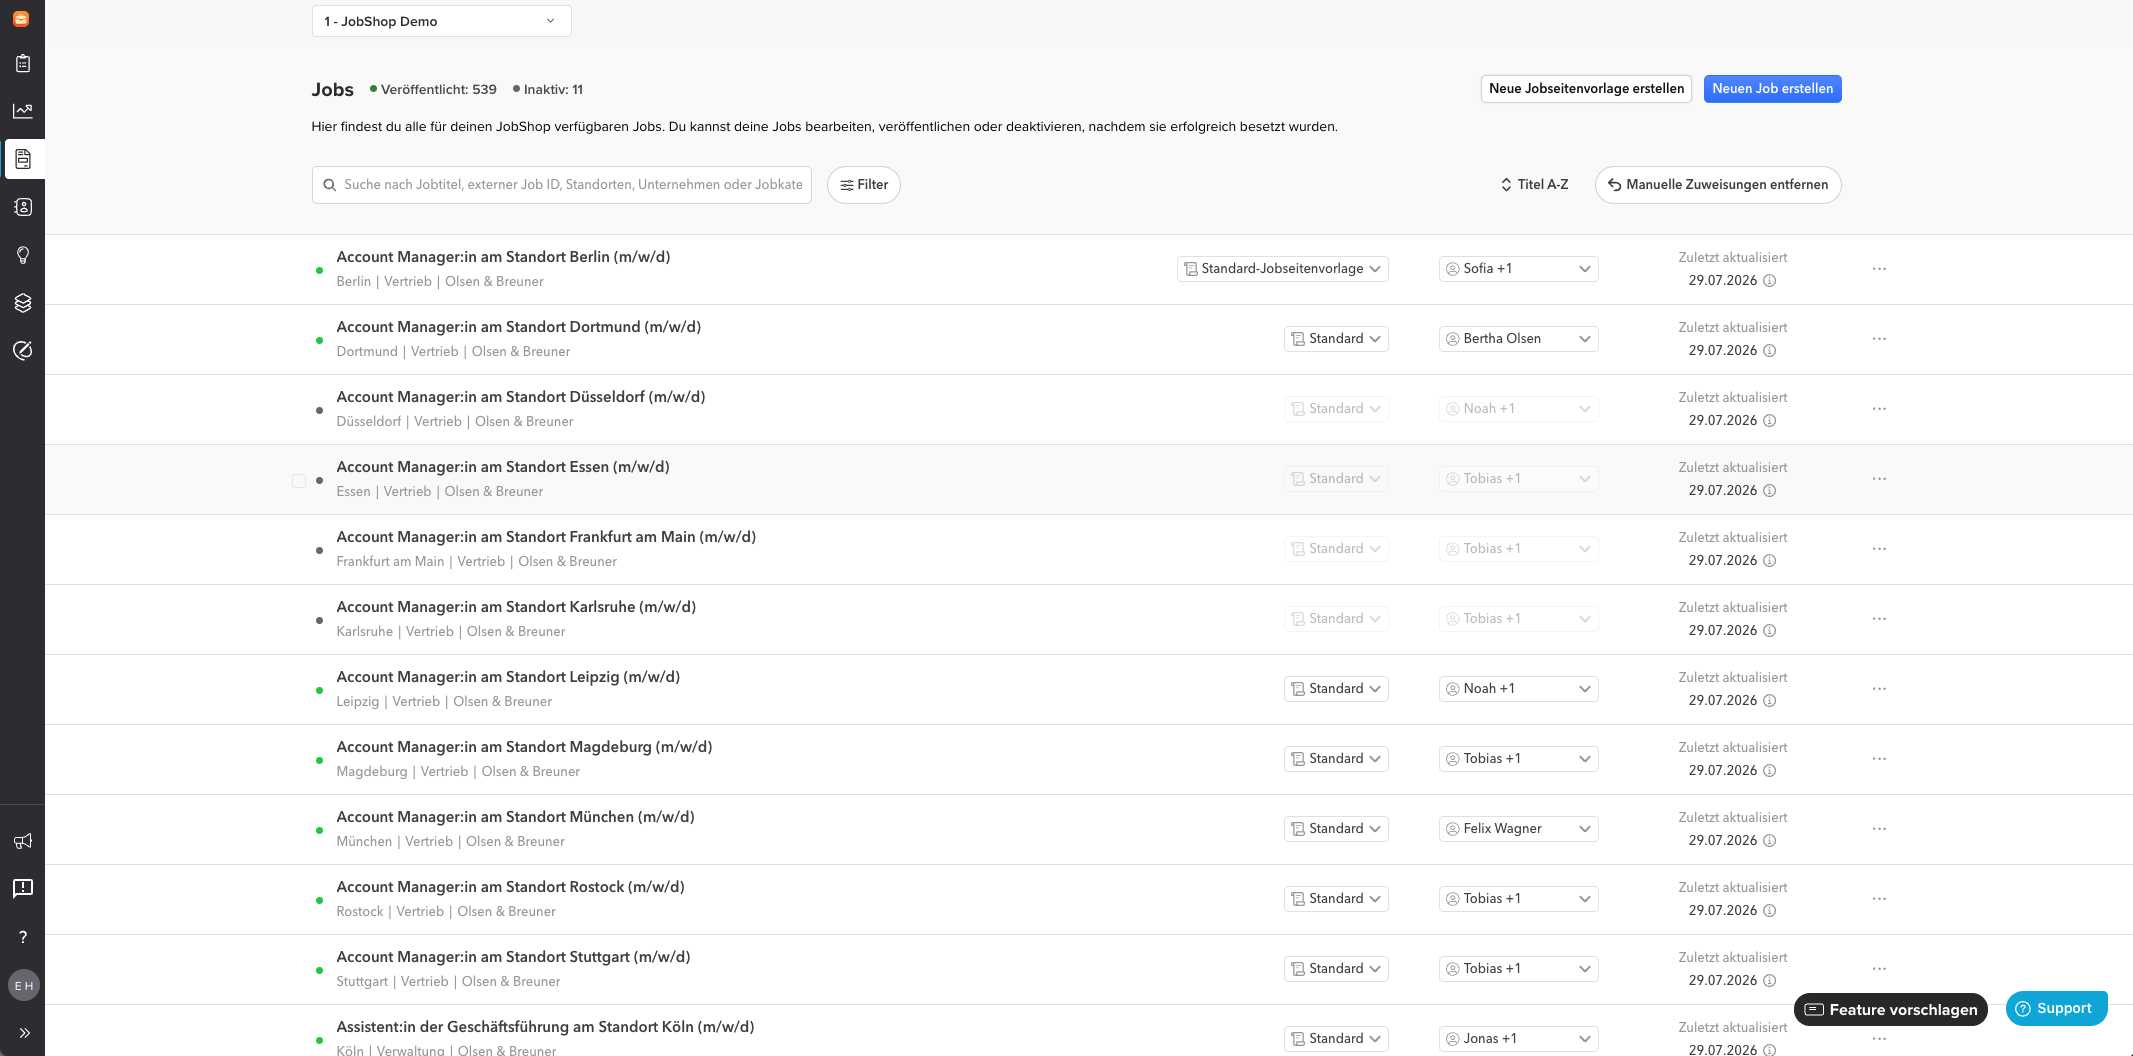
Task: Click the orange app logo icon
Action: click(x=21, y=18)
